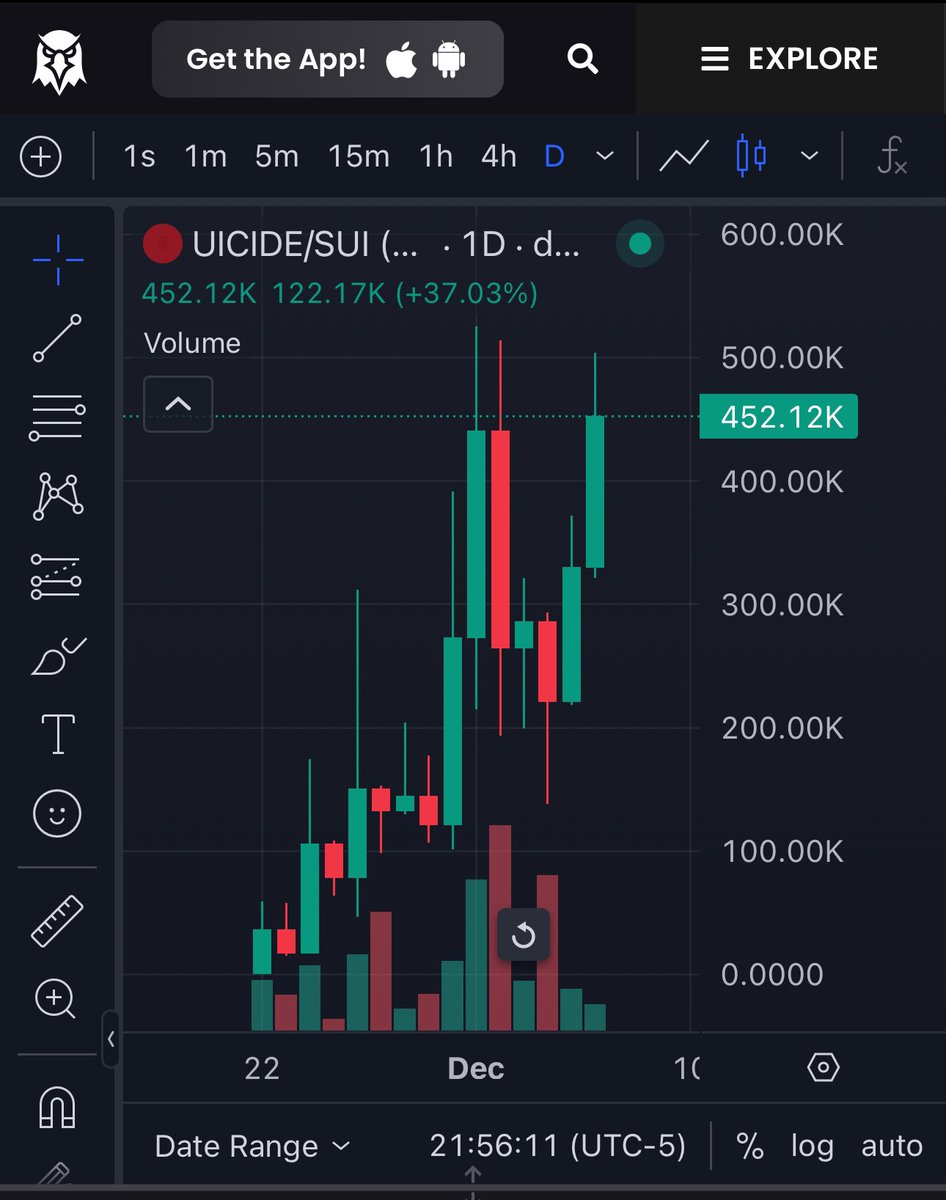
Task: Open the owl logo home page
Action: [60, 62]
